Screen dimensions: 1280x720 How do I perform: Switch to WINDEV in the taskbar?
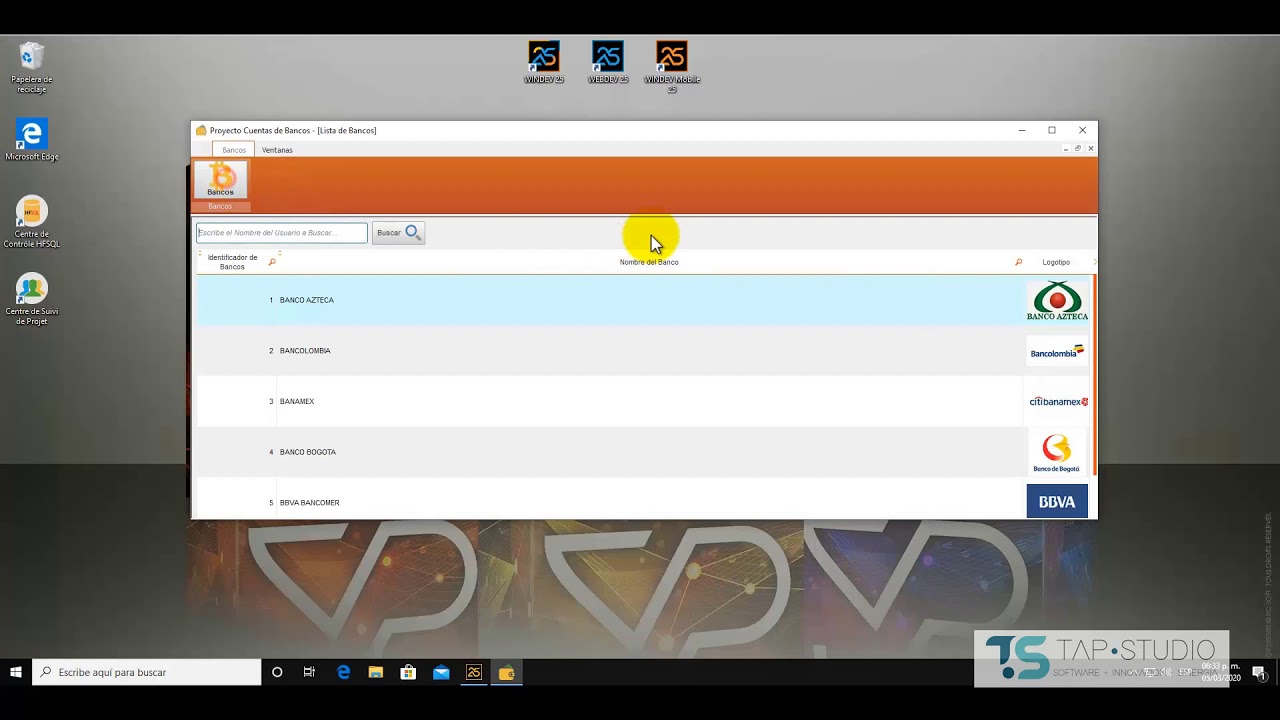474,672
